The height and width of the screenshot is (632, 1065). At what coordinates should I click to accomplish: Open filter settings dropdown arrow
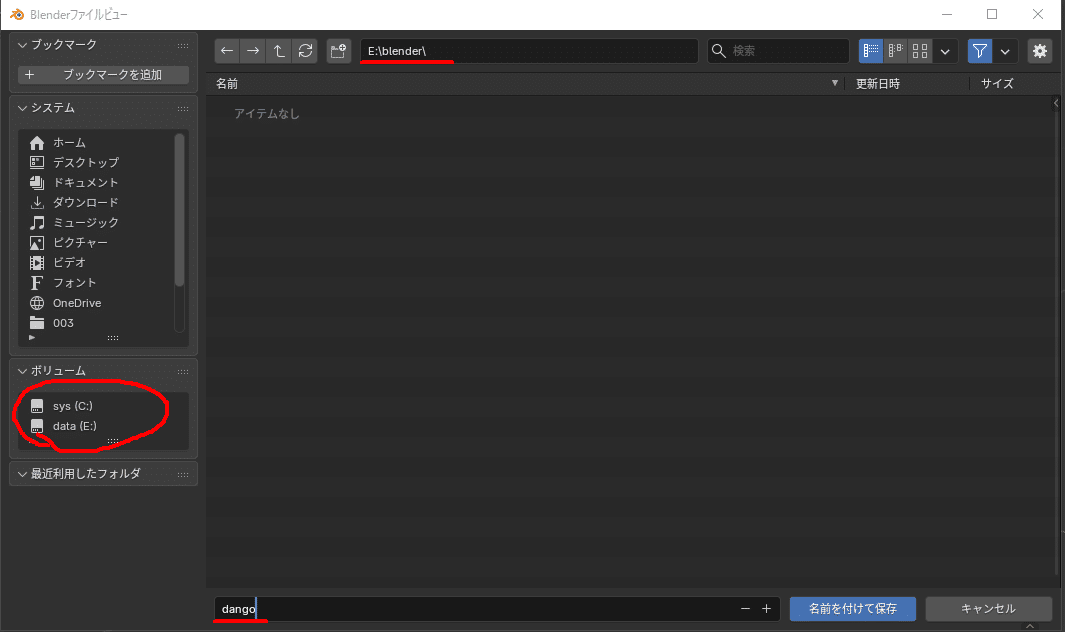coord(1005,51)
